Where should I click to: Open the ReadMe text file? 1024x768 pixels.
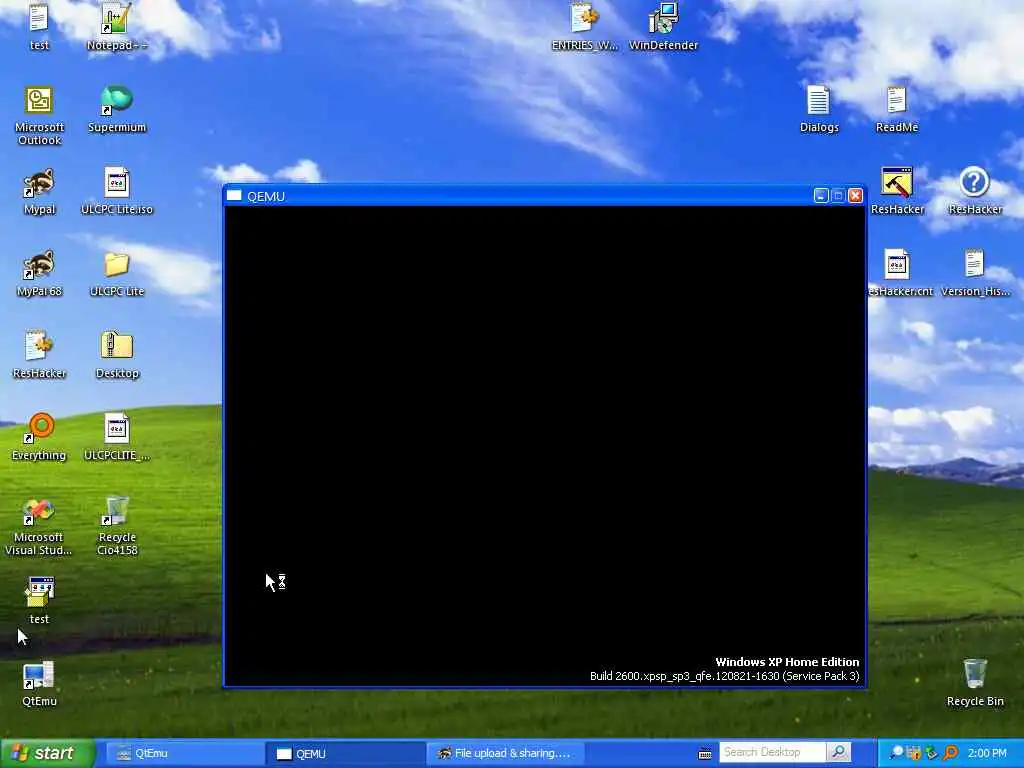897,109
